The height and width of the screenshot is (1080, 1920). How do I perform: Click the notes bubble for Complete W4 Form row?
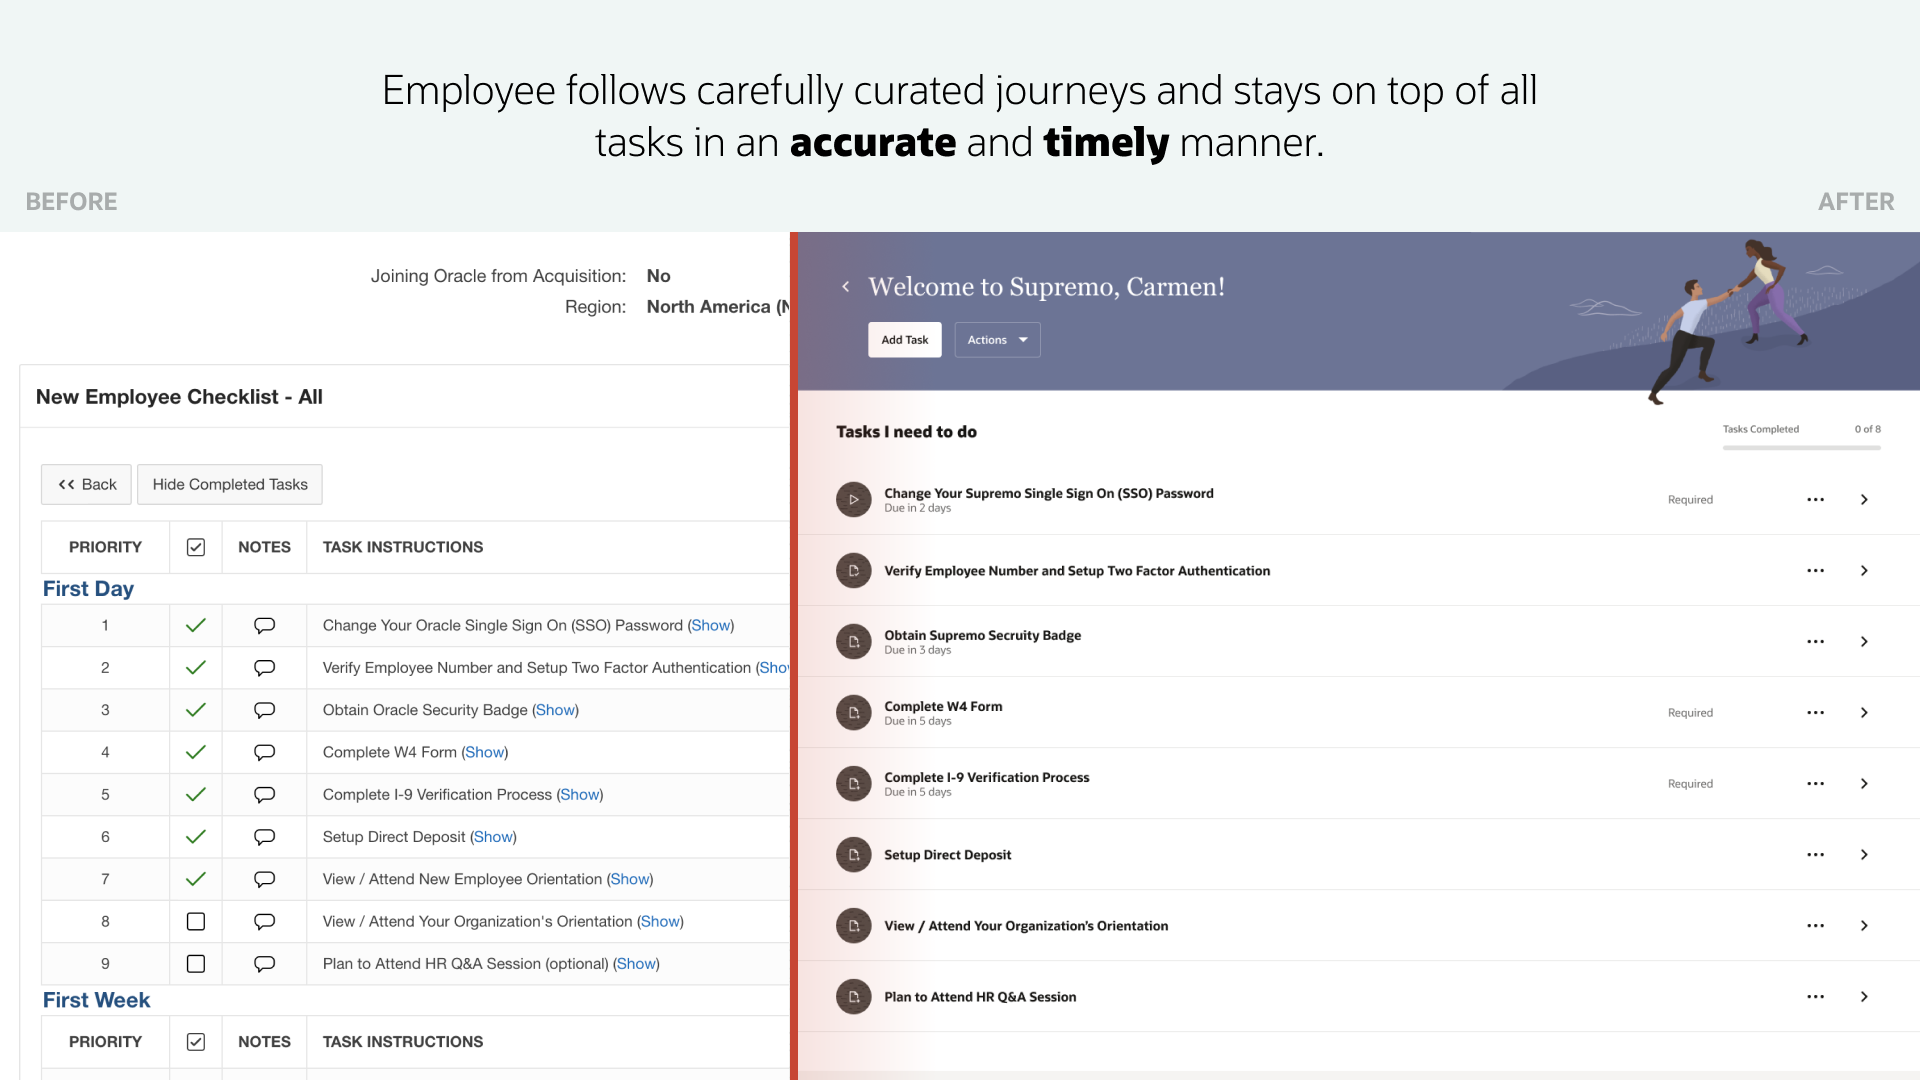coord(264,752)
